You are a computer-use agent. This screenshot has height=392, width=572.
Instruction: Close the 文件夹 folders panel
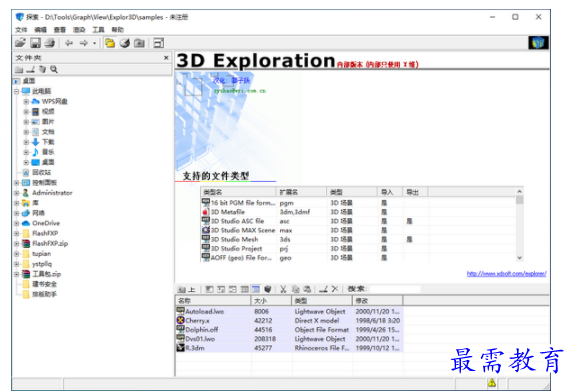pos(166,58)
